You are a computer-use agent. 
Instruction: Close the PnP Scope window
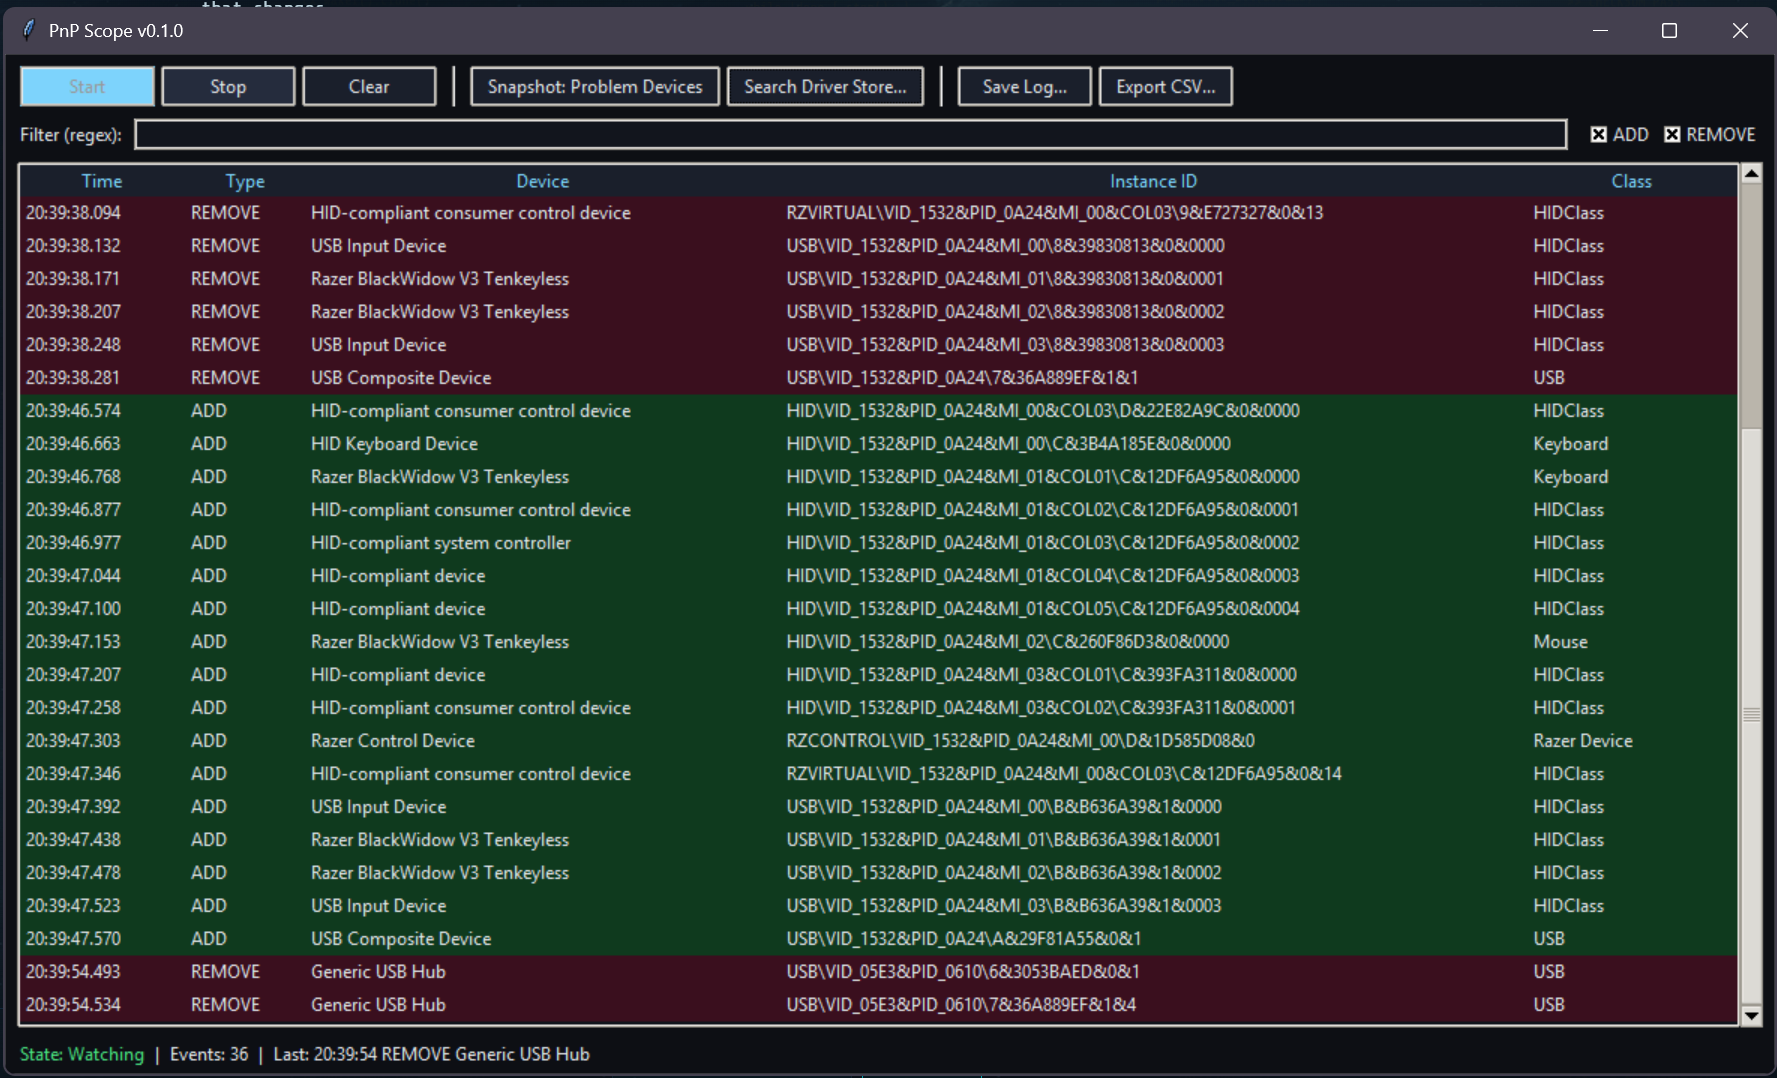(x=1740, y=30)
